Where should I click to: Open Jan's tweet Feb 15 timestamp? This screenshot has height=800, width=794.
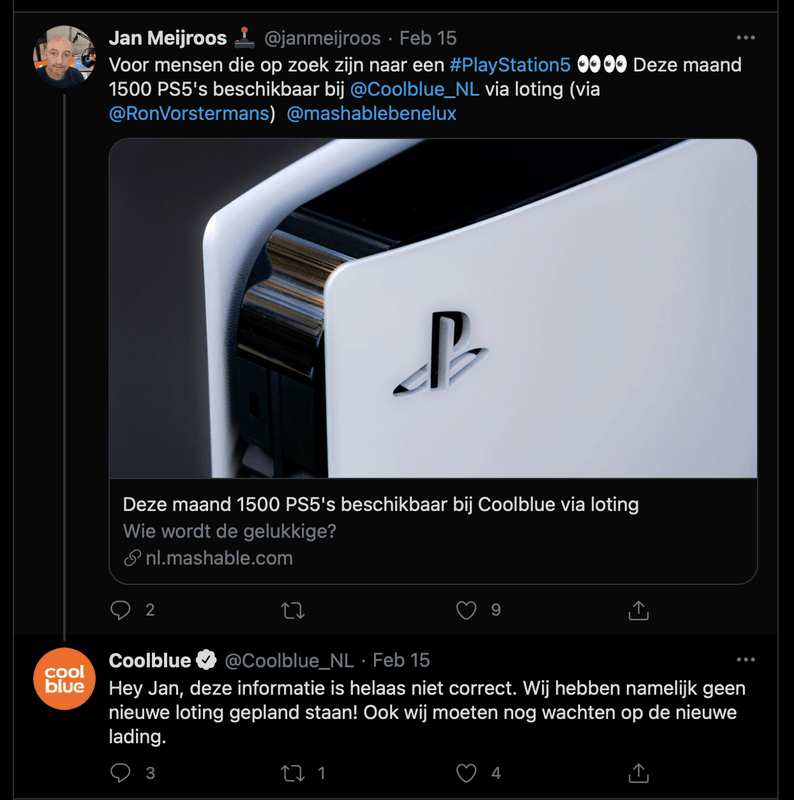427,38
